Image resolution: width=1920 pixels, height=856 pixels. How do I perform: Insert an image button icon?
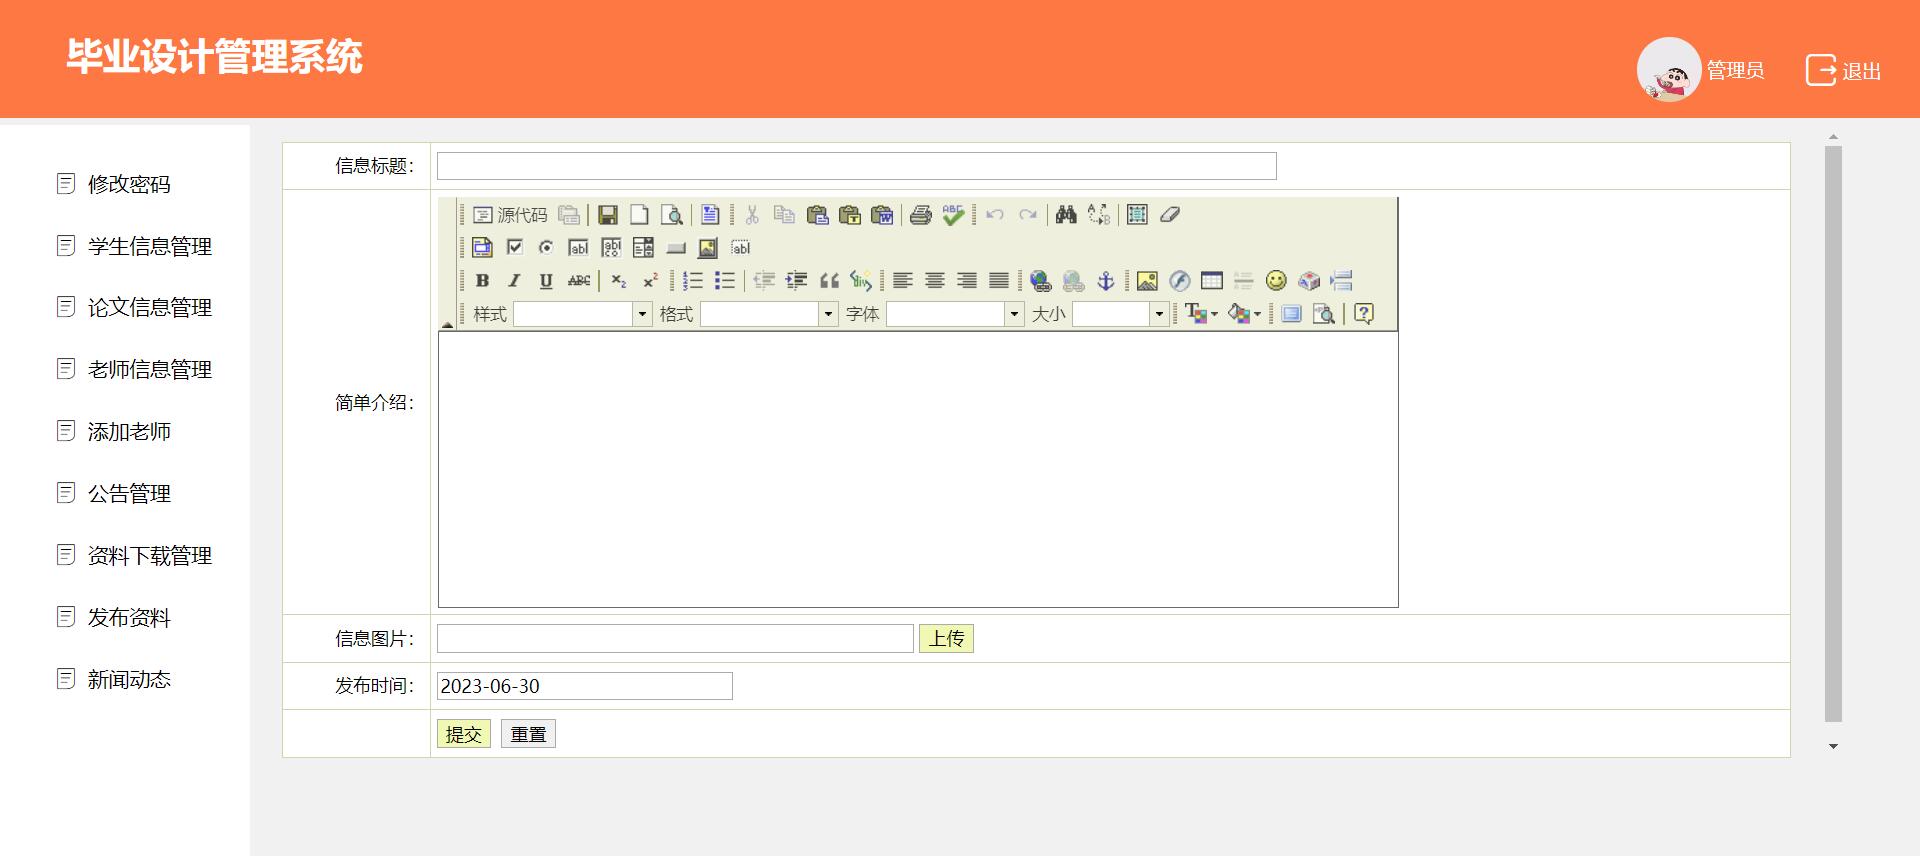coord(708,248)
